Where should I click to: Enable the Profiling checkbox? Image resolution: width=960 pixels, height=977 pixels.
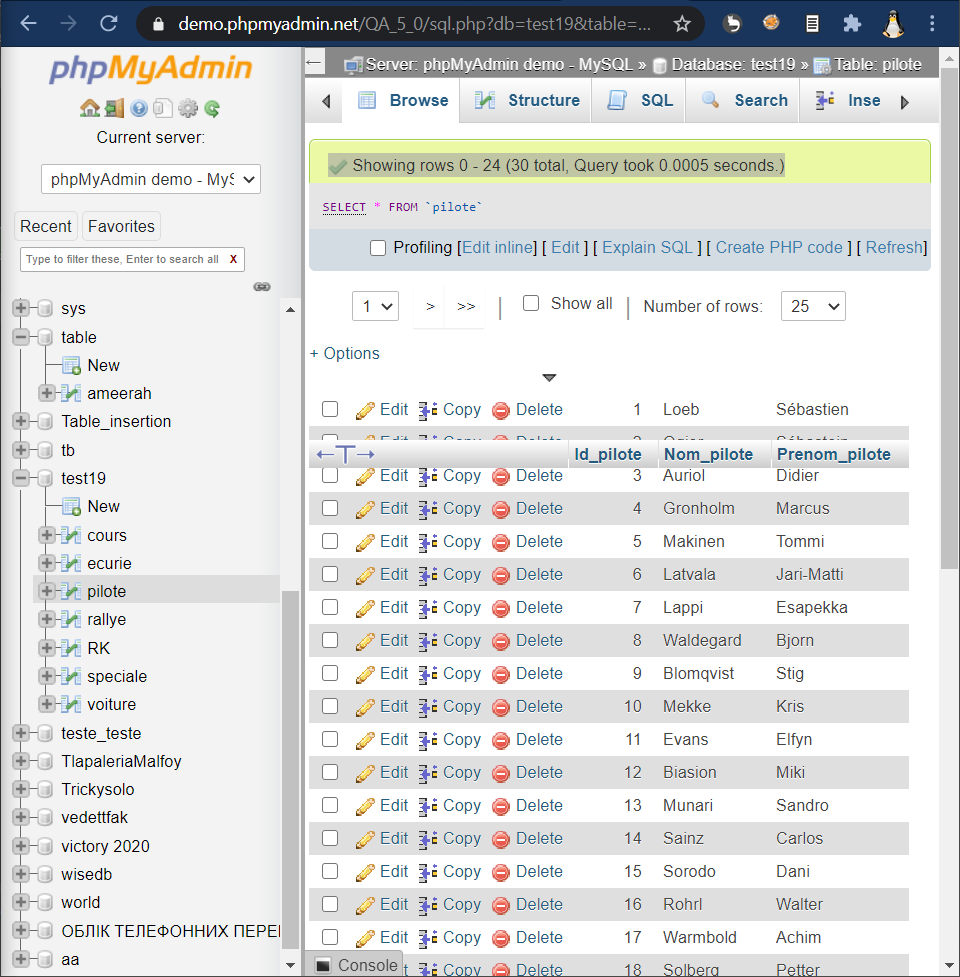[x=378, y=248]
